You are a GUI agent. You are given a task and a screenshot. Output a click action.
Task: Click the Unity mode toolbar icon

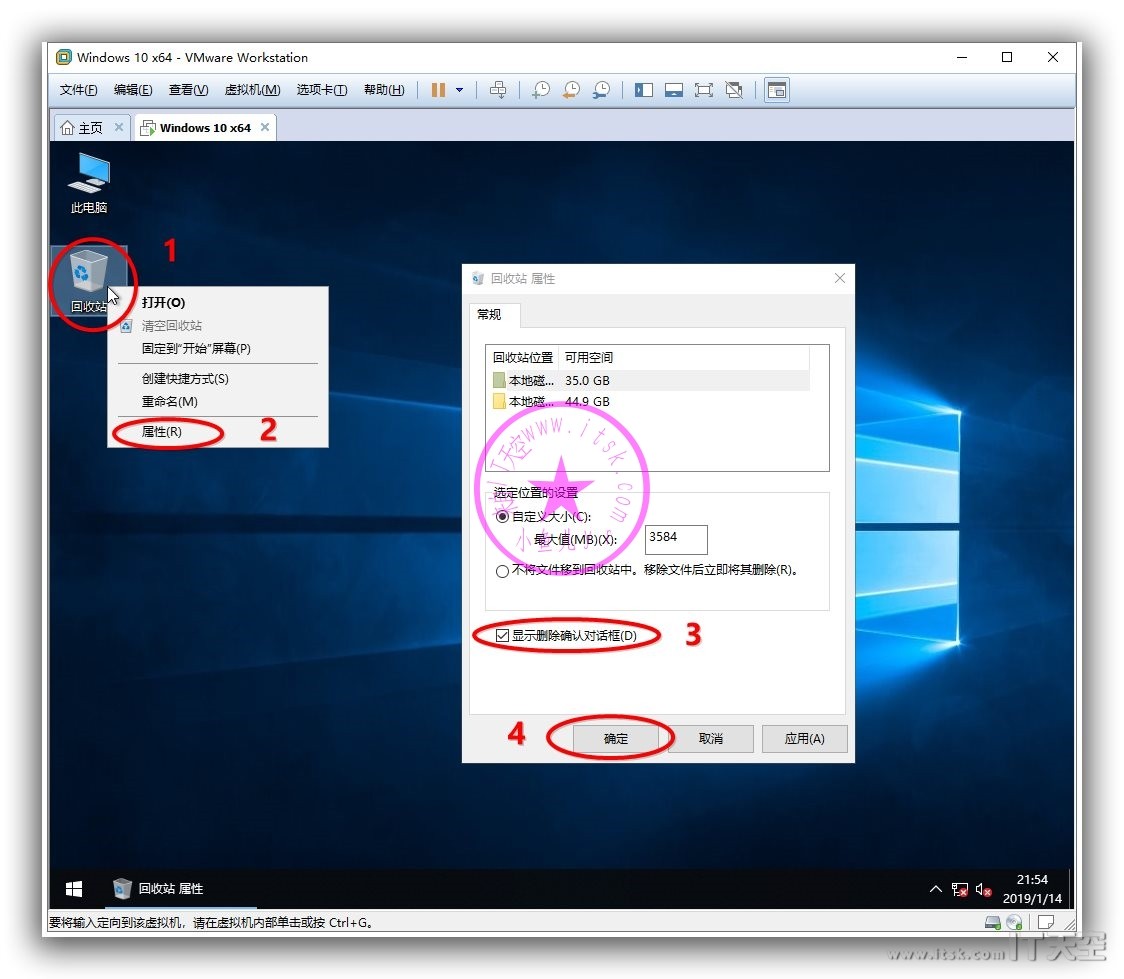click(x=734, y=90)
